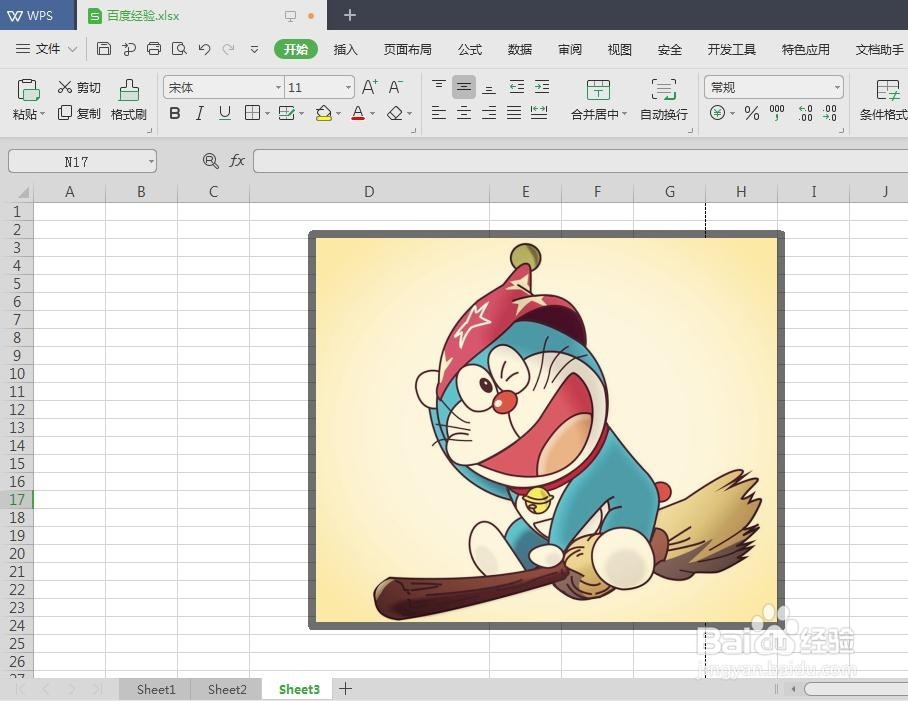Open number format 常规 dropdown
Image resolution: width=908 pixels, height=701 pixels.
click(x=837, y=87)
